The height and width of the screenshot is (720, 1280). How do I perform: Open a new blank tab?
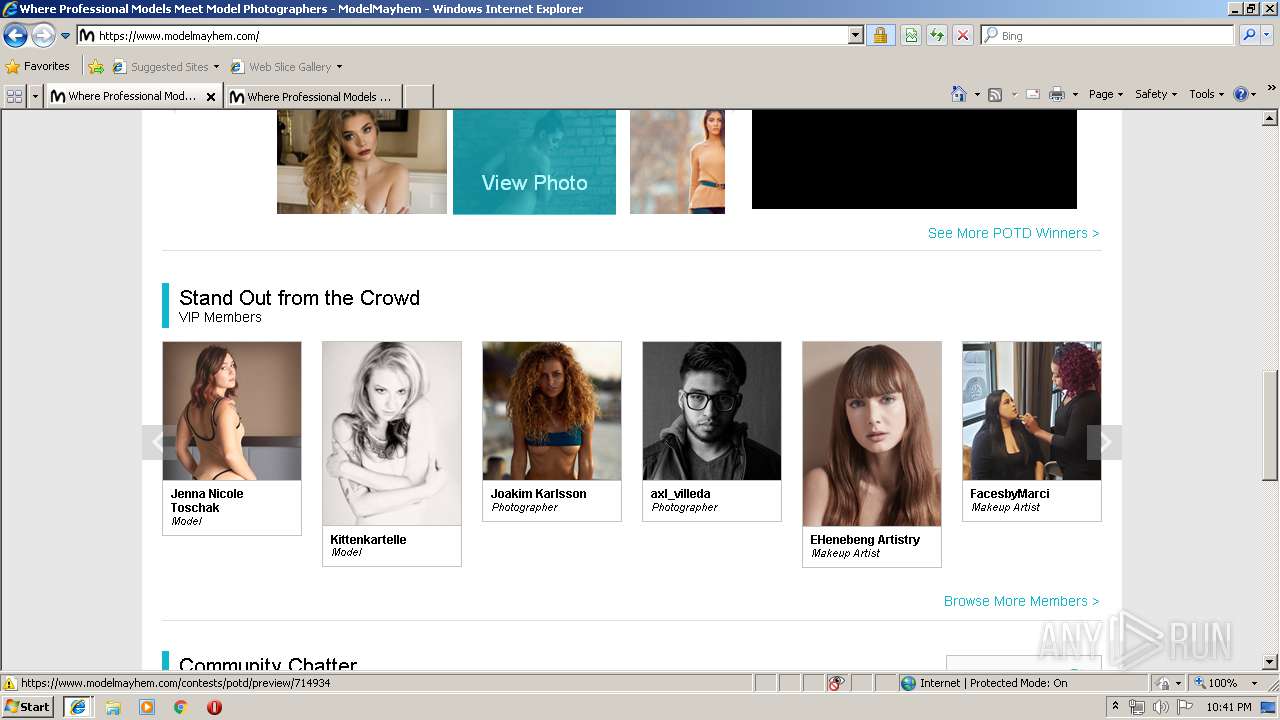coord(418,96)
